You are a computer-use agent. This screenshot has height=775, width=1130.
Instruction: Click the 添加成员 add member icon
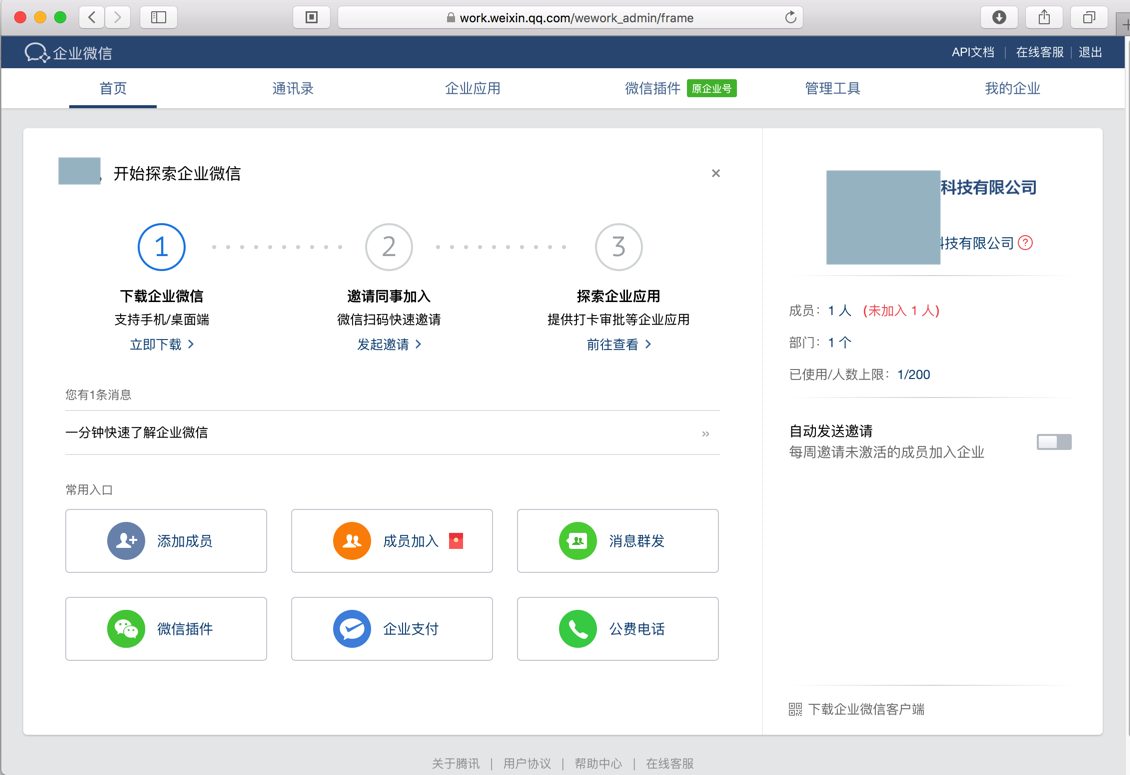(126, 541)
